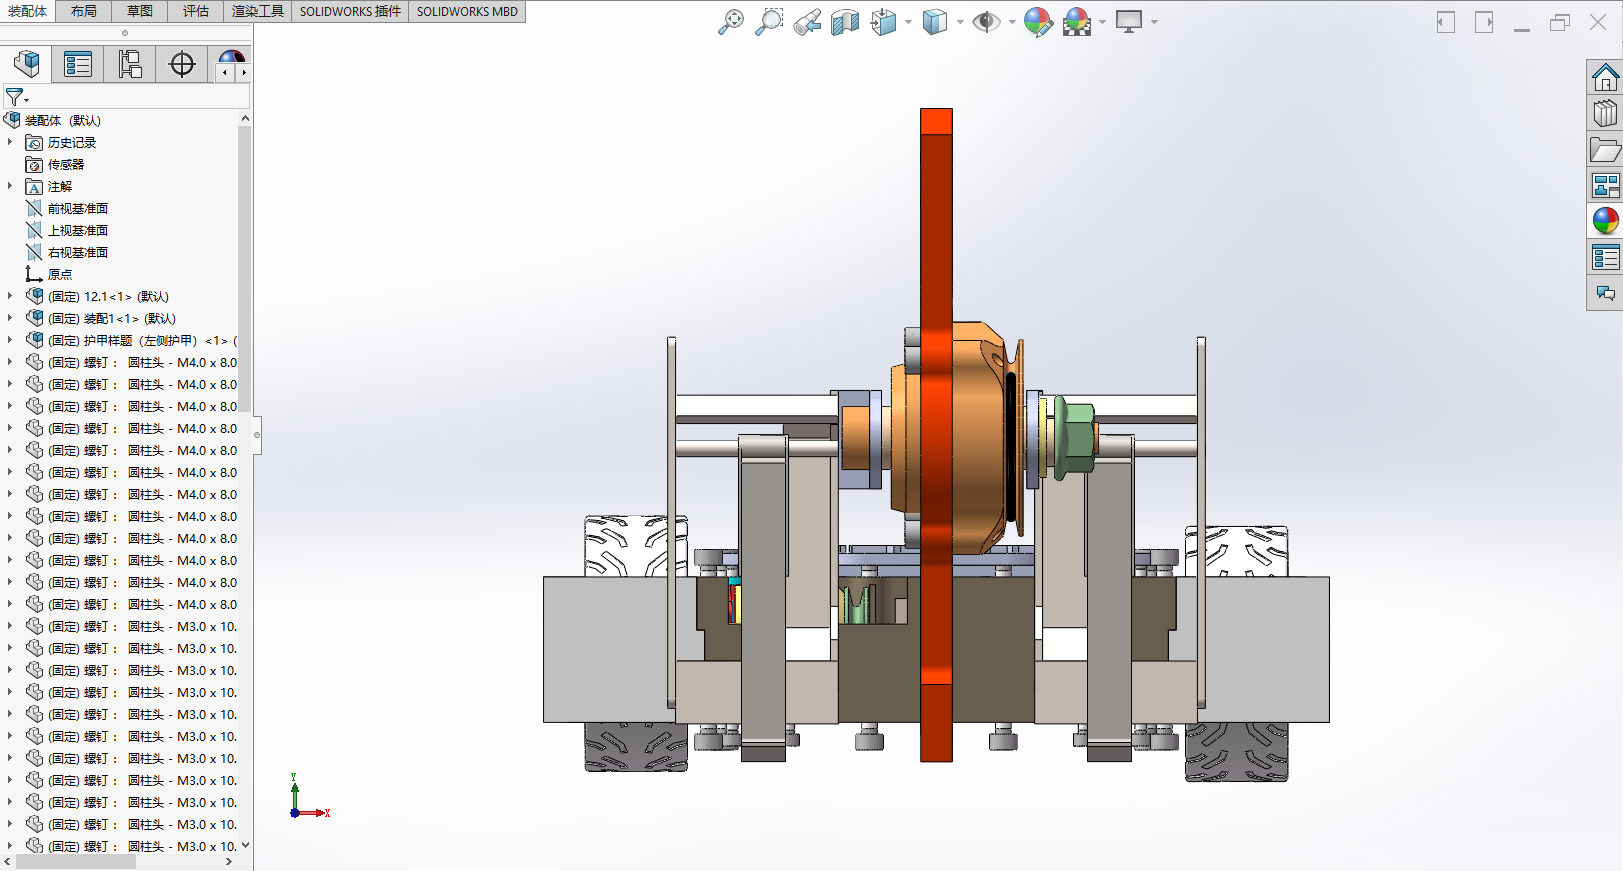Open the Display Style dropdown arrow
The width and height of the screenshot is (1623, 871).
coord(960,22)
